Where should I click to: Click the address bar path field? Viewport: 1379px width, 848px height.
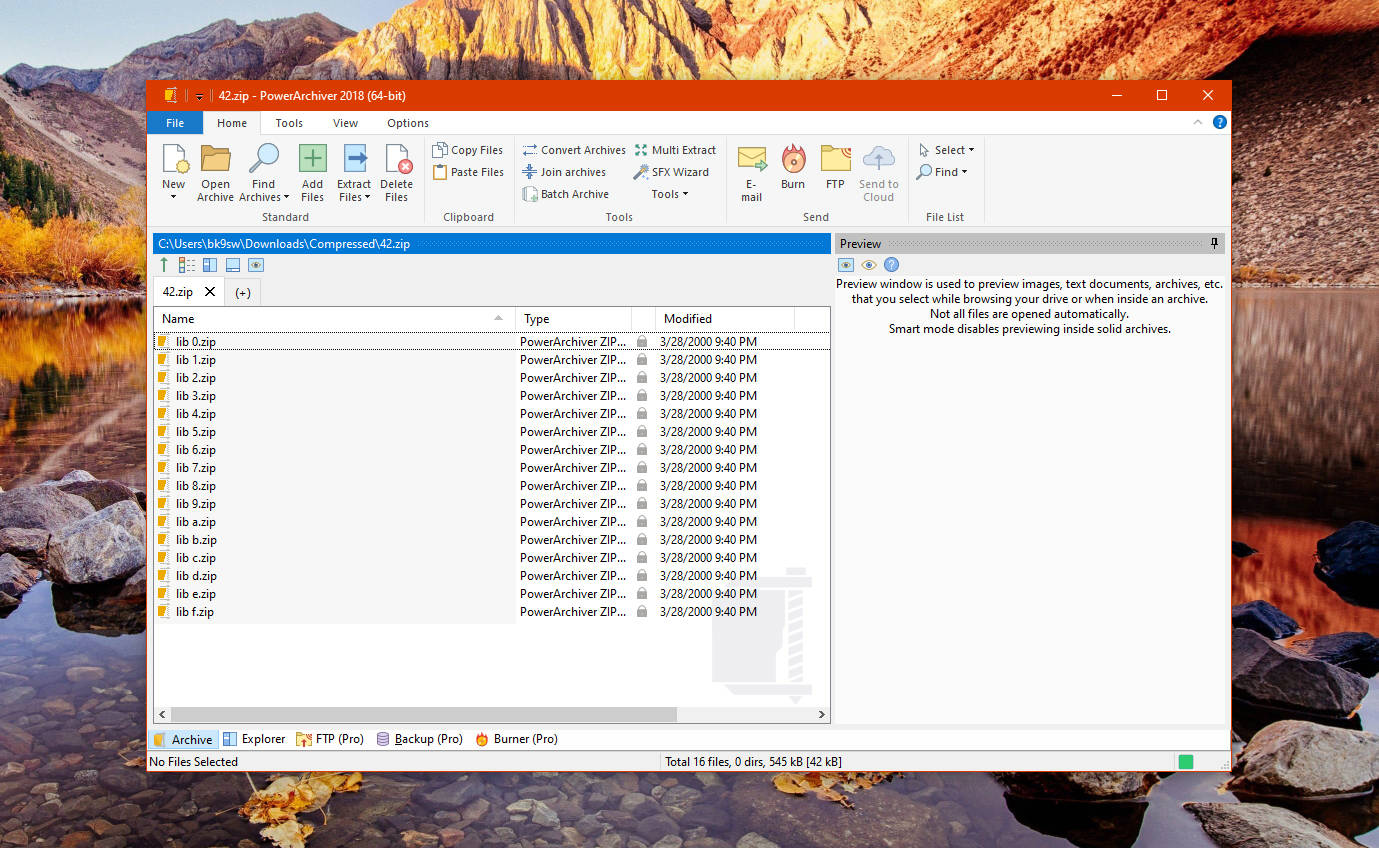pos(491,243)
